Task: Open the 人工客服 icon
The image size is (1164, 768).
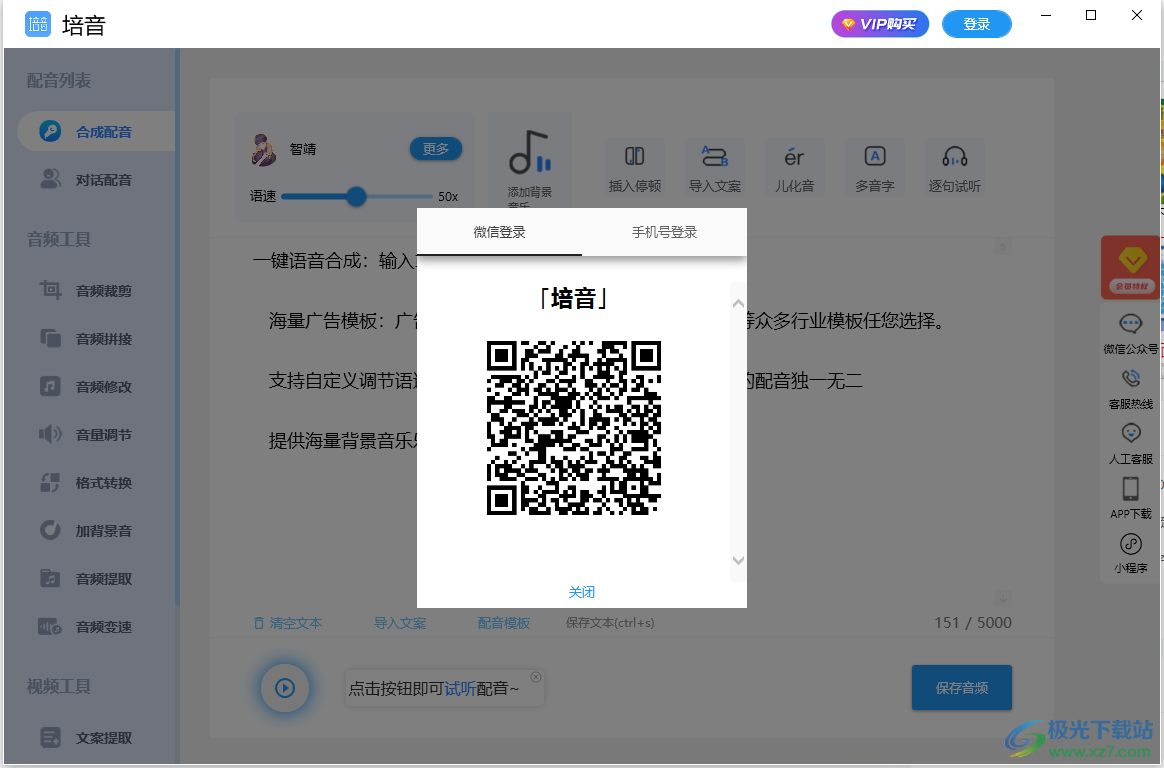Action: coord(1131,433)
